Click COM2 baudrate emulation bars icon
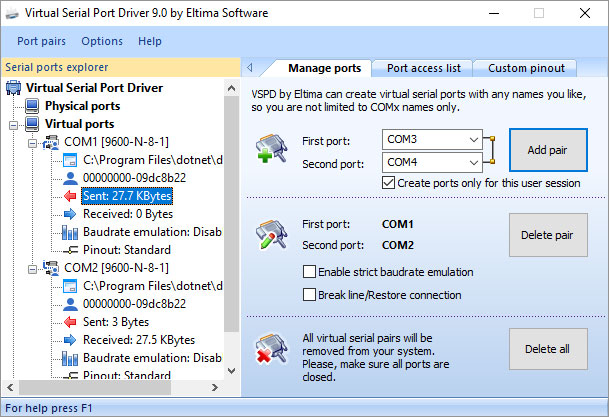Screen dimensions: 609x417 (x=70, y=358)
